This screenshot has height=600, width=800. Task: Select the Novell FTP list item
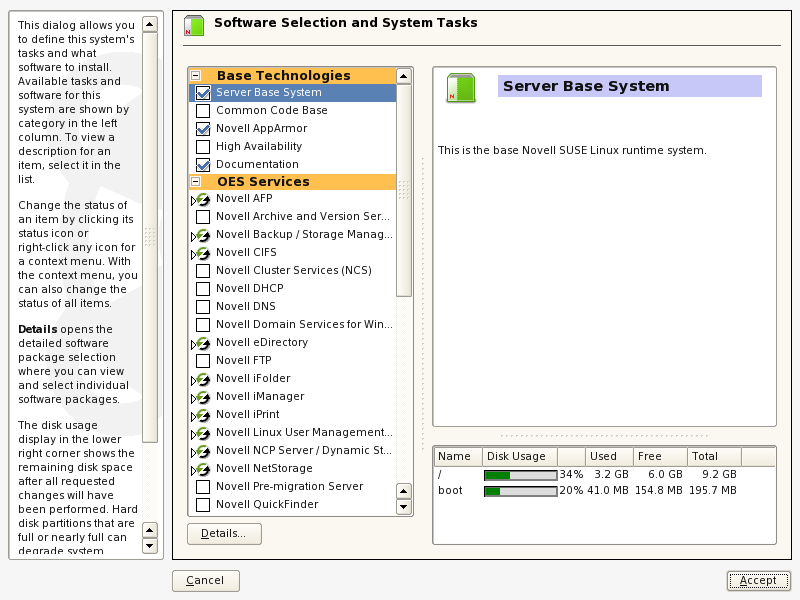(x=243, y=360)
